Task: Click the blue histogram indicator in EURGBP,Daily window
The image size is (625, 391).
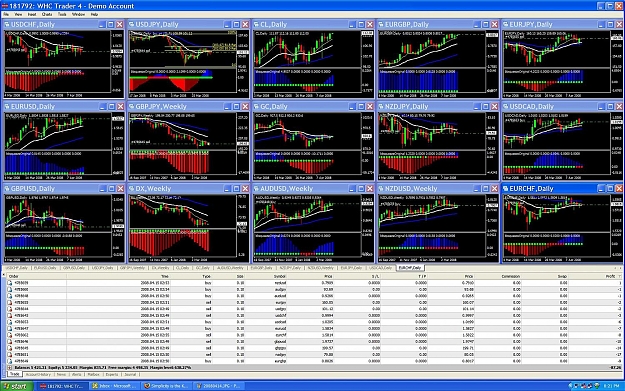Action: [419, 82]
